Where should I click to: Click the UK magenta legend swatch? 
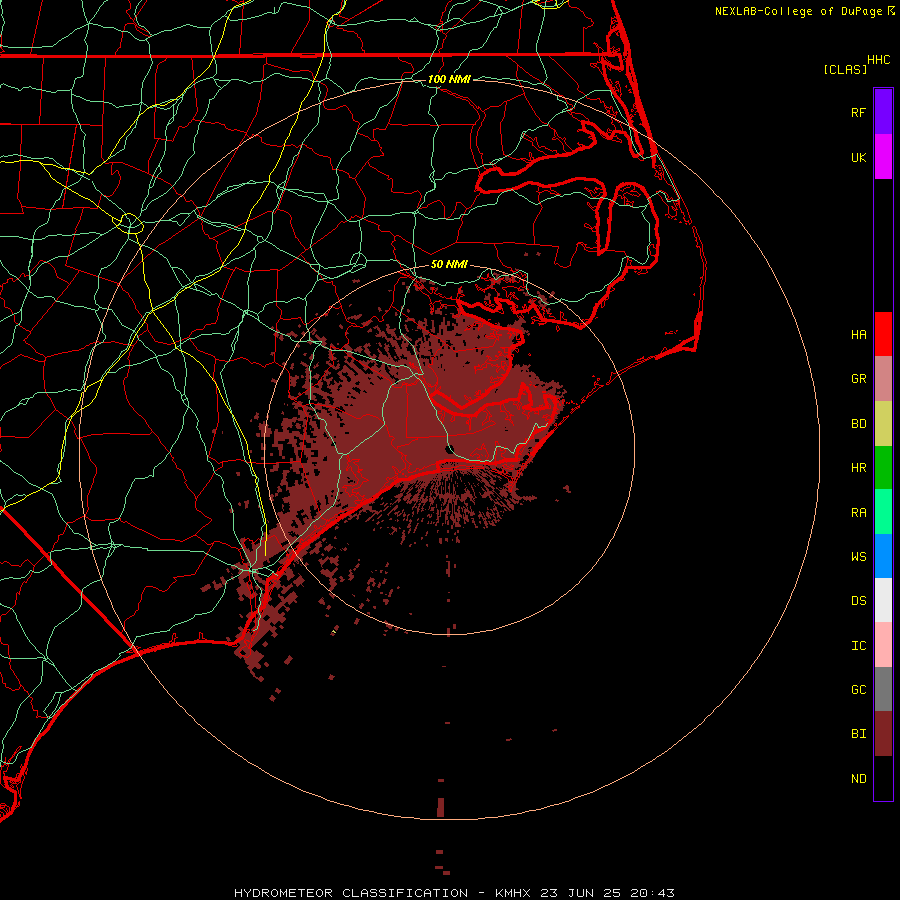883,157
